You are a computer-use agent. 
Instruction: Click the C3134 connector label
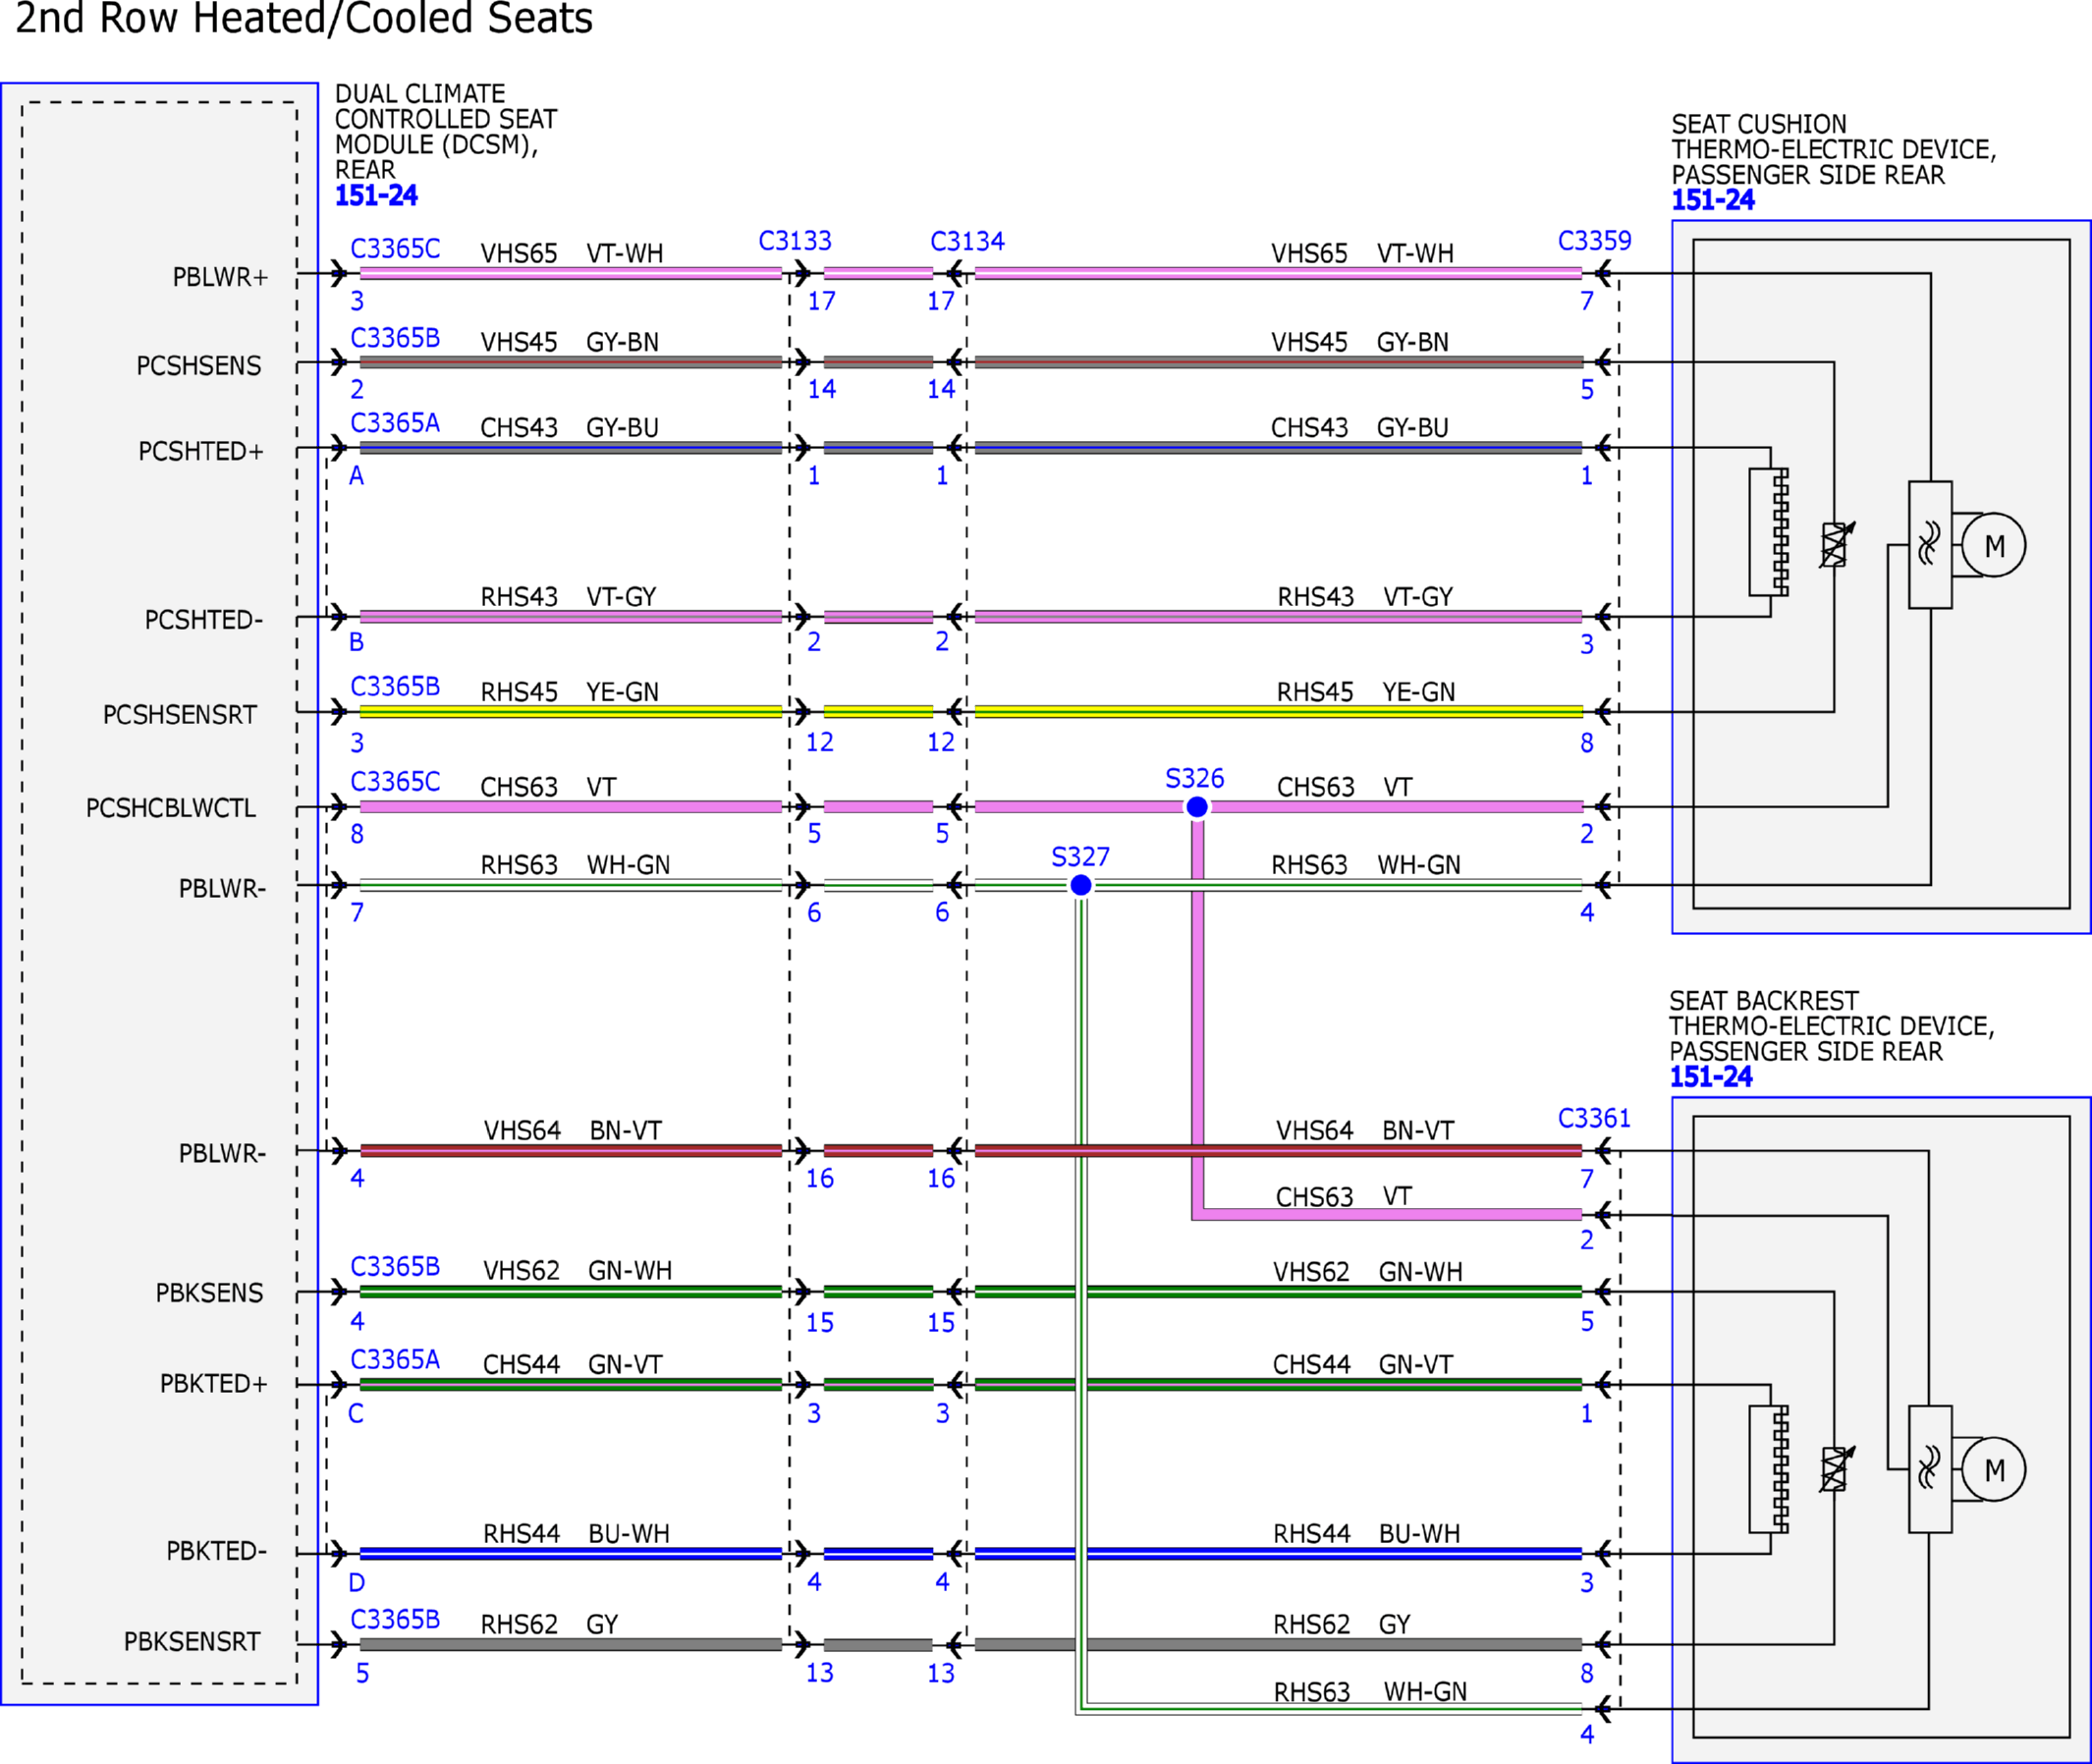tap(967, 242)
